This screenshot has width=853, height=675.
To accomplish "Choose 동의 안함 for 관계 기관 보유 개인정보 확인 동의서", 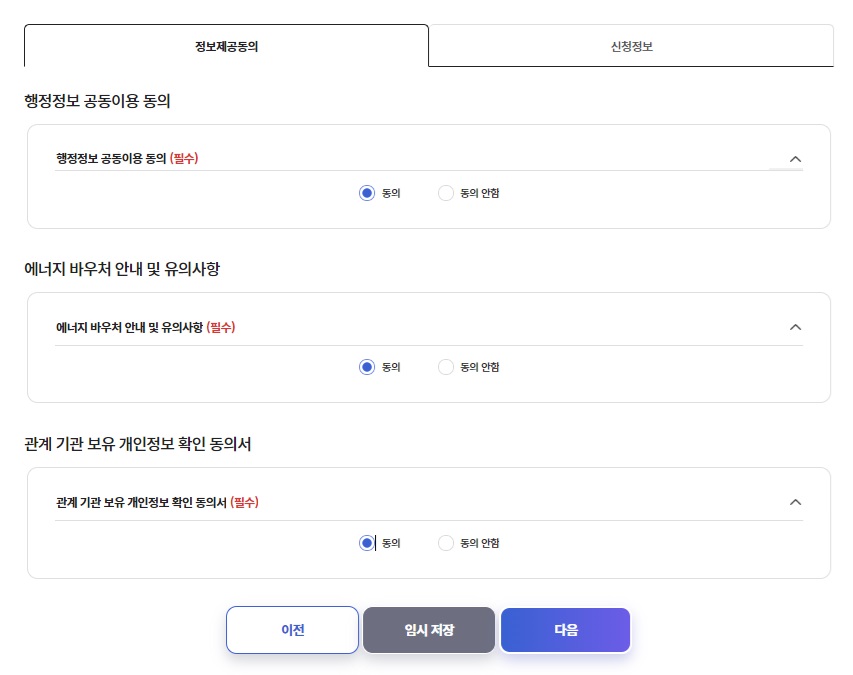I will coord(446,543).
